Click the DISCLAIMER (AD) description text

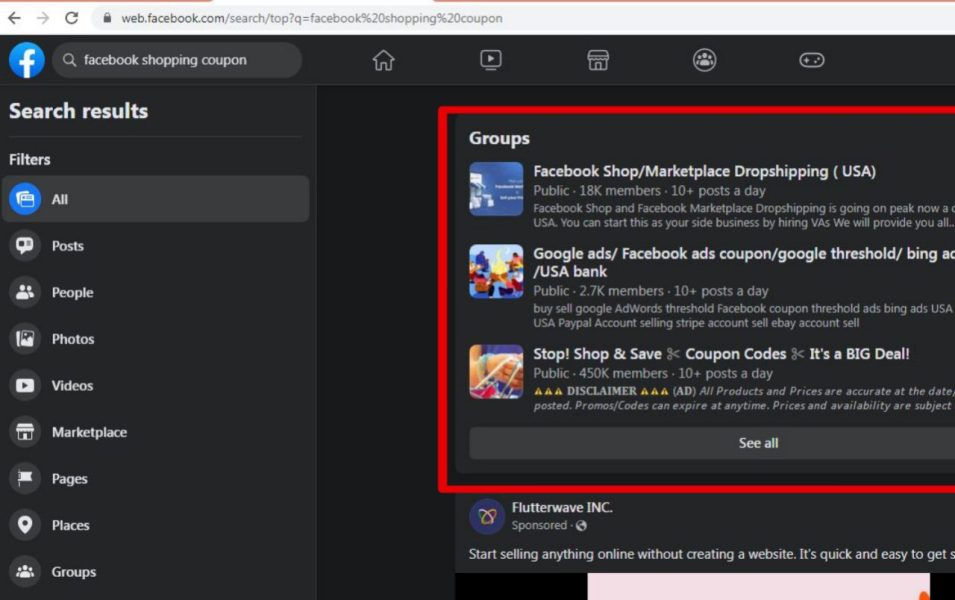click(x=744, y=398)
